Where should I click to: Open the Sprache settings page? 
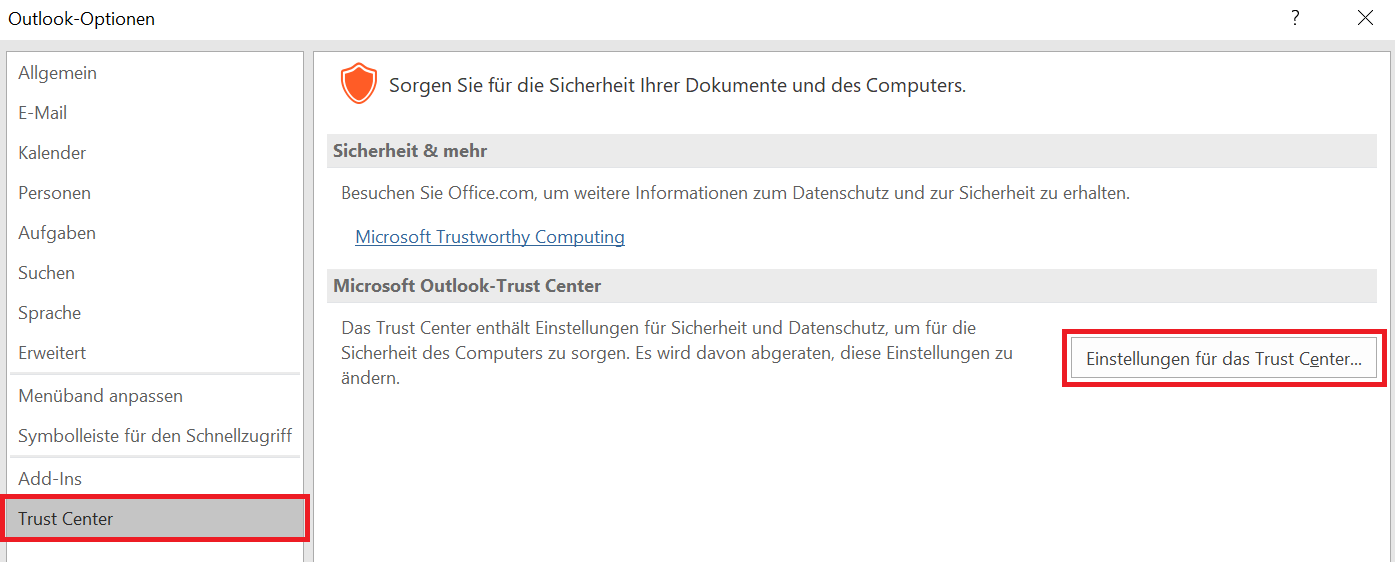tap(49, 313)
